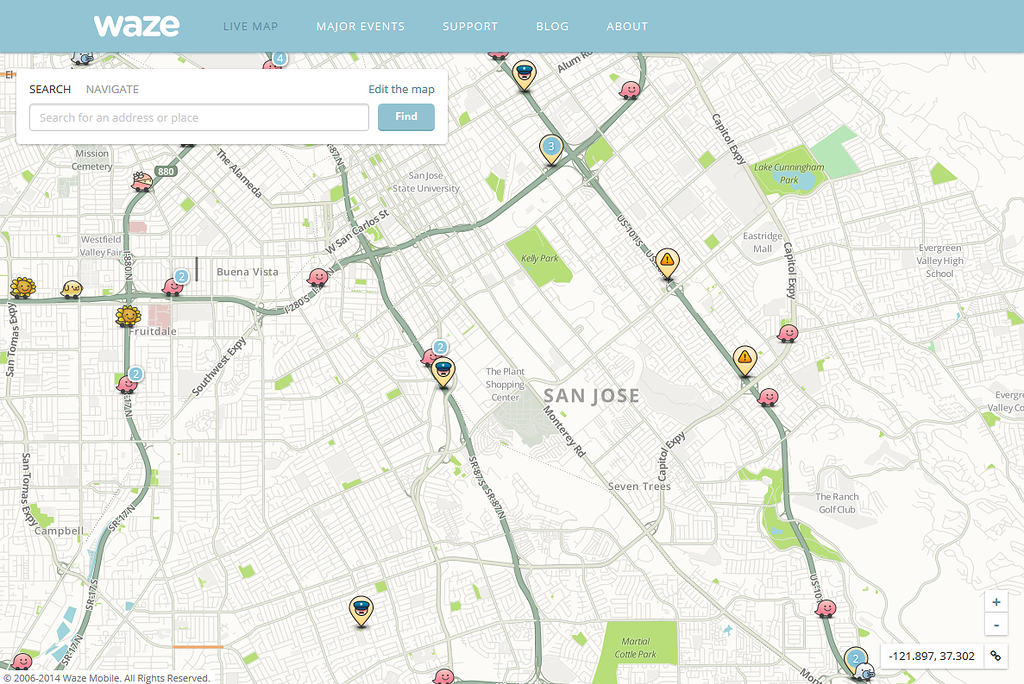Viewport: 1024px width, 684px height.
Task: Open the police marker next to Martial Cottle Park
Action: [360, 609]
